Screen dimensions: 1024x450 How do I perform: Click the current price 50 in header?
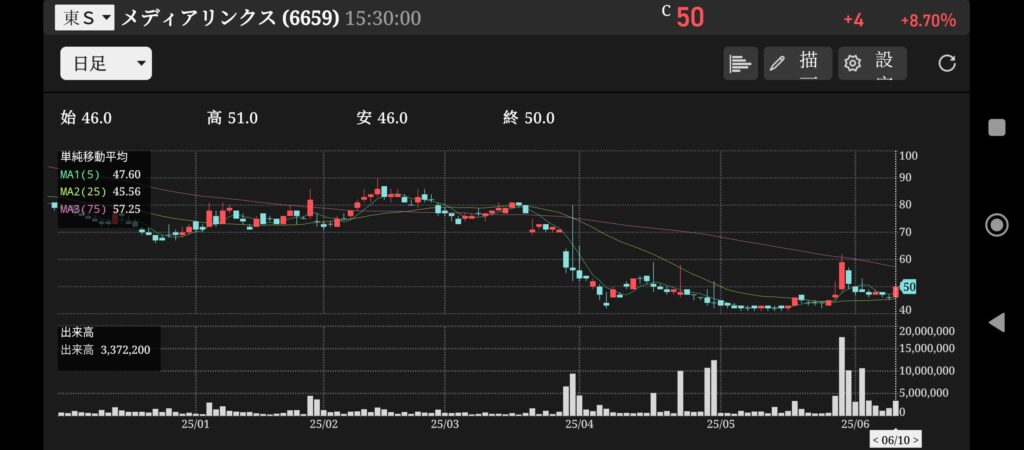pyautogui.click(x=690, y=18)
